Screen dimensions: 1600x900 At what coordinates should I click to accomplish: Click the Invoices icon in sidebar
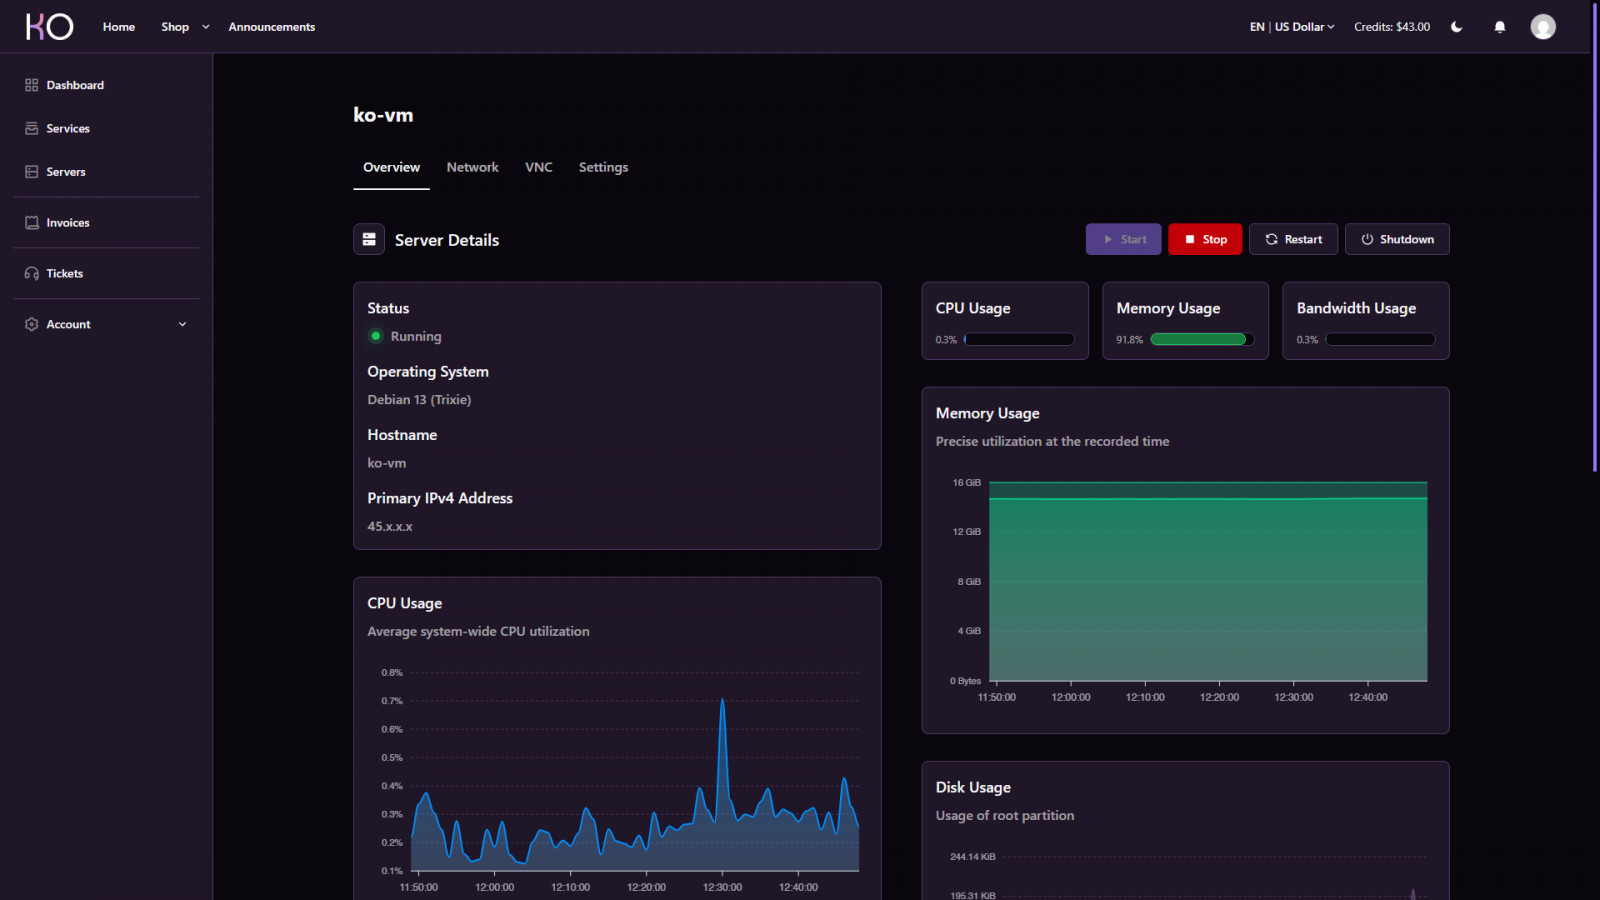pyautogui.click(x=32, y=223)
